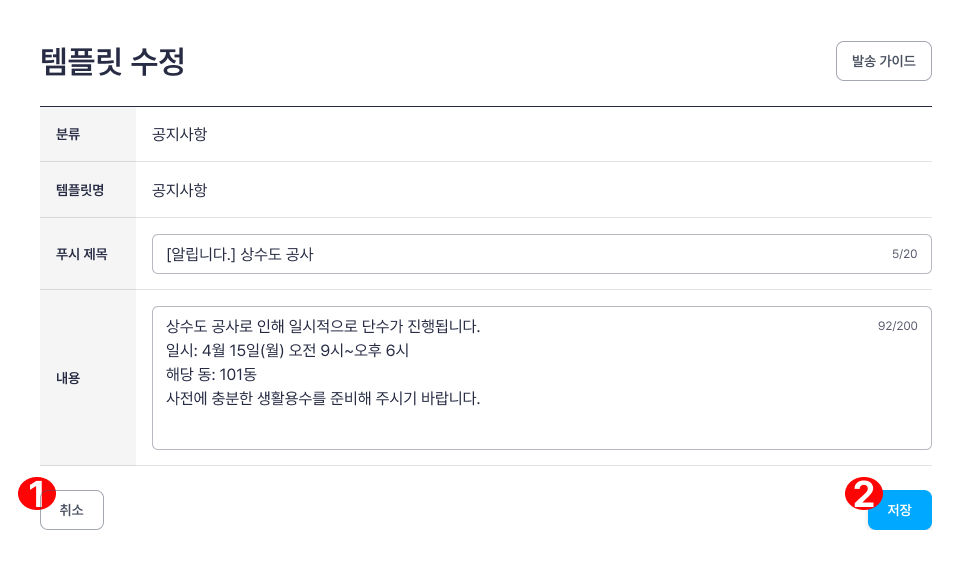The image size is (972, 570).
Task: Click the red number 2 marker
Action: (x=864, y=494)
